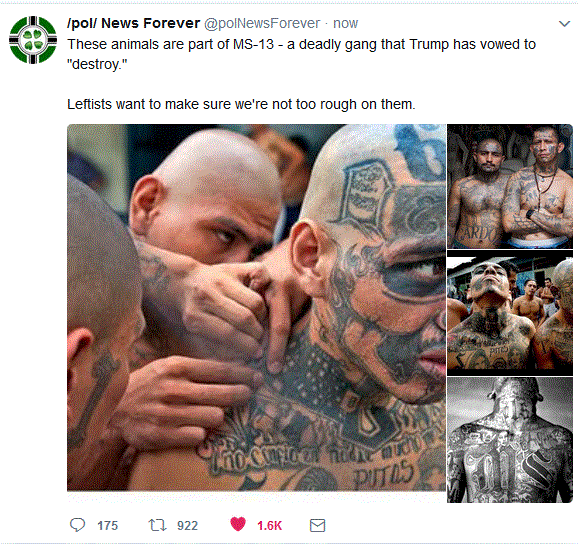Expand the tweet options chevron

tap(564, 24)
